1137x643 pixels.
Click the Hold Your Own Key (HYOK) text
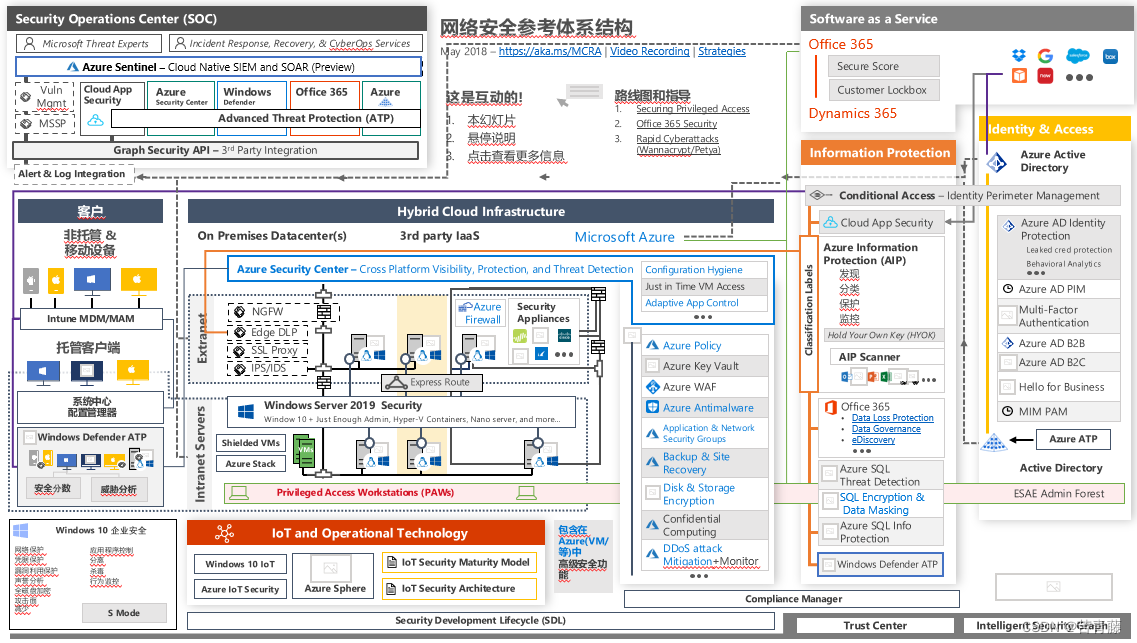[881, 336]
